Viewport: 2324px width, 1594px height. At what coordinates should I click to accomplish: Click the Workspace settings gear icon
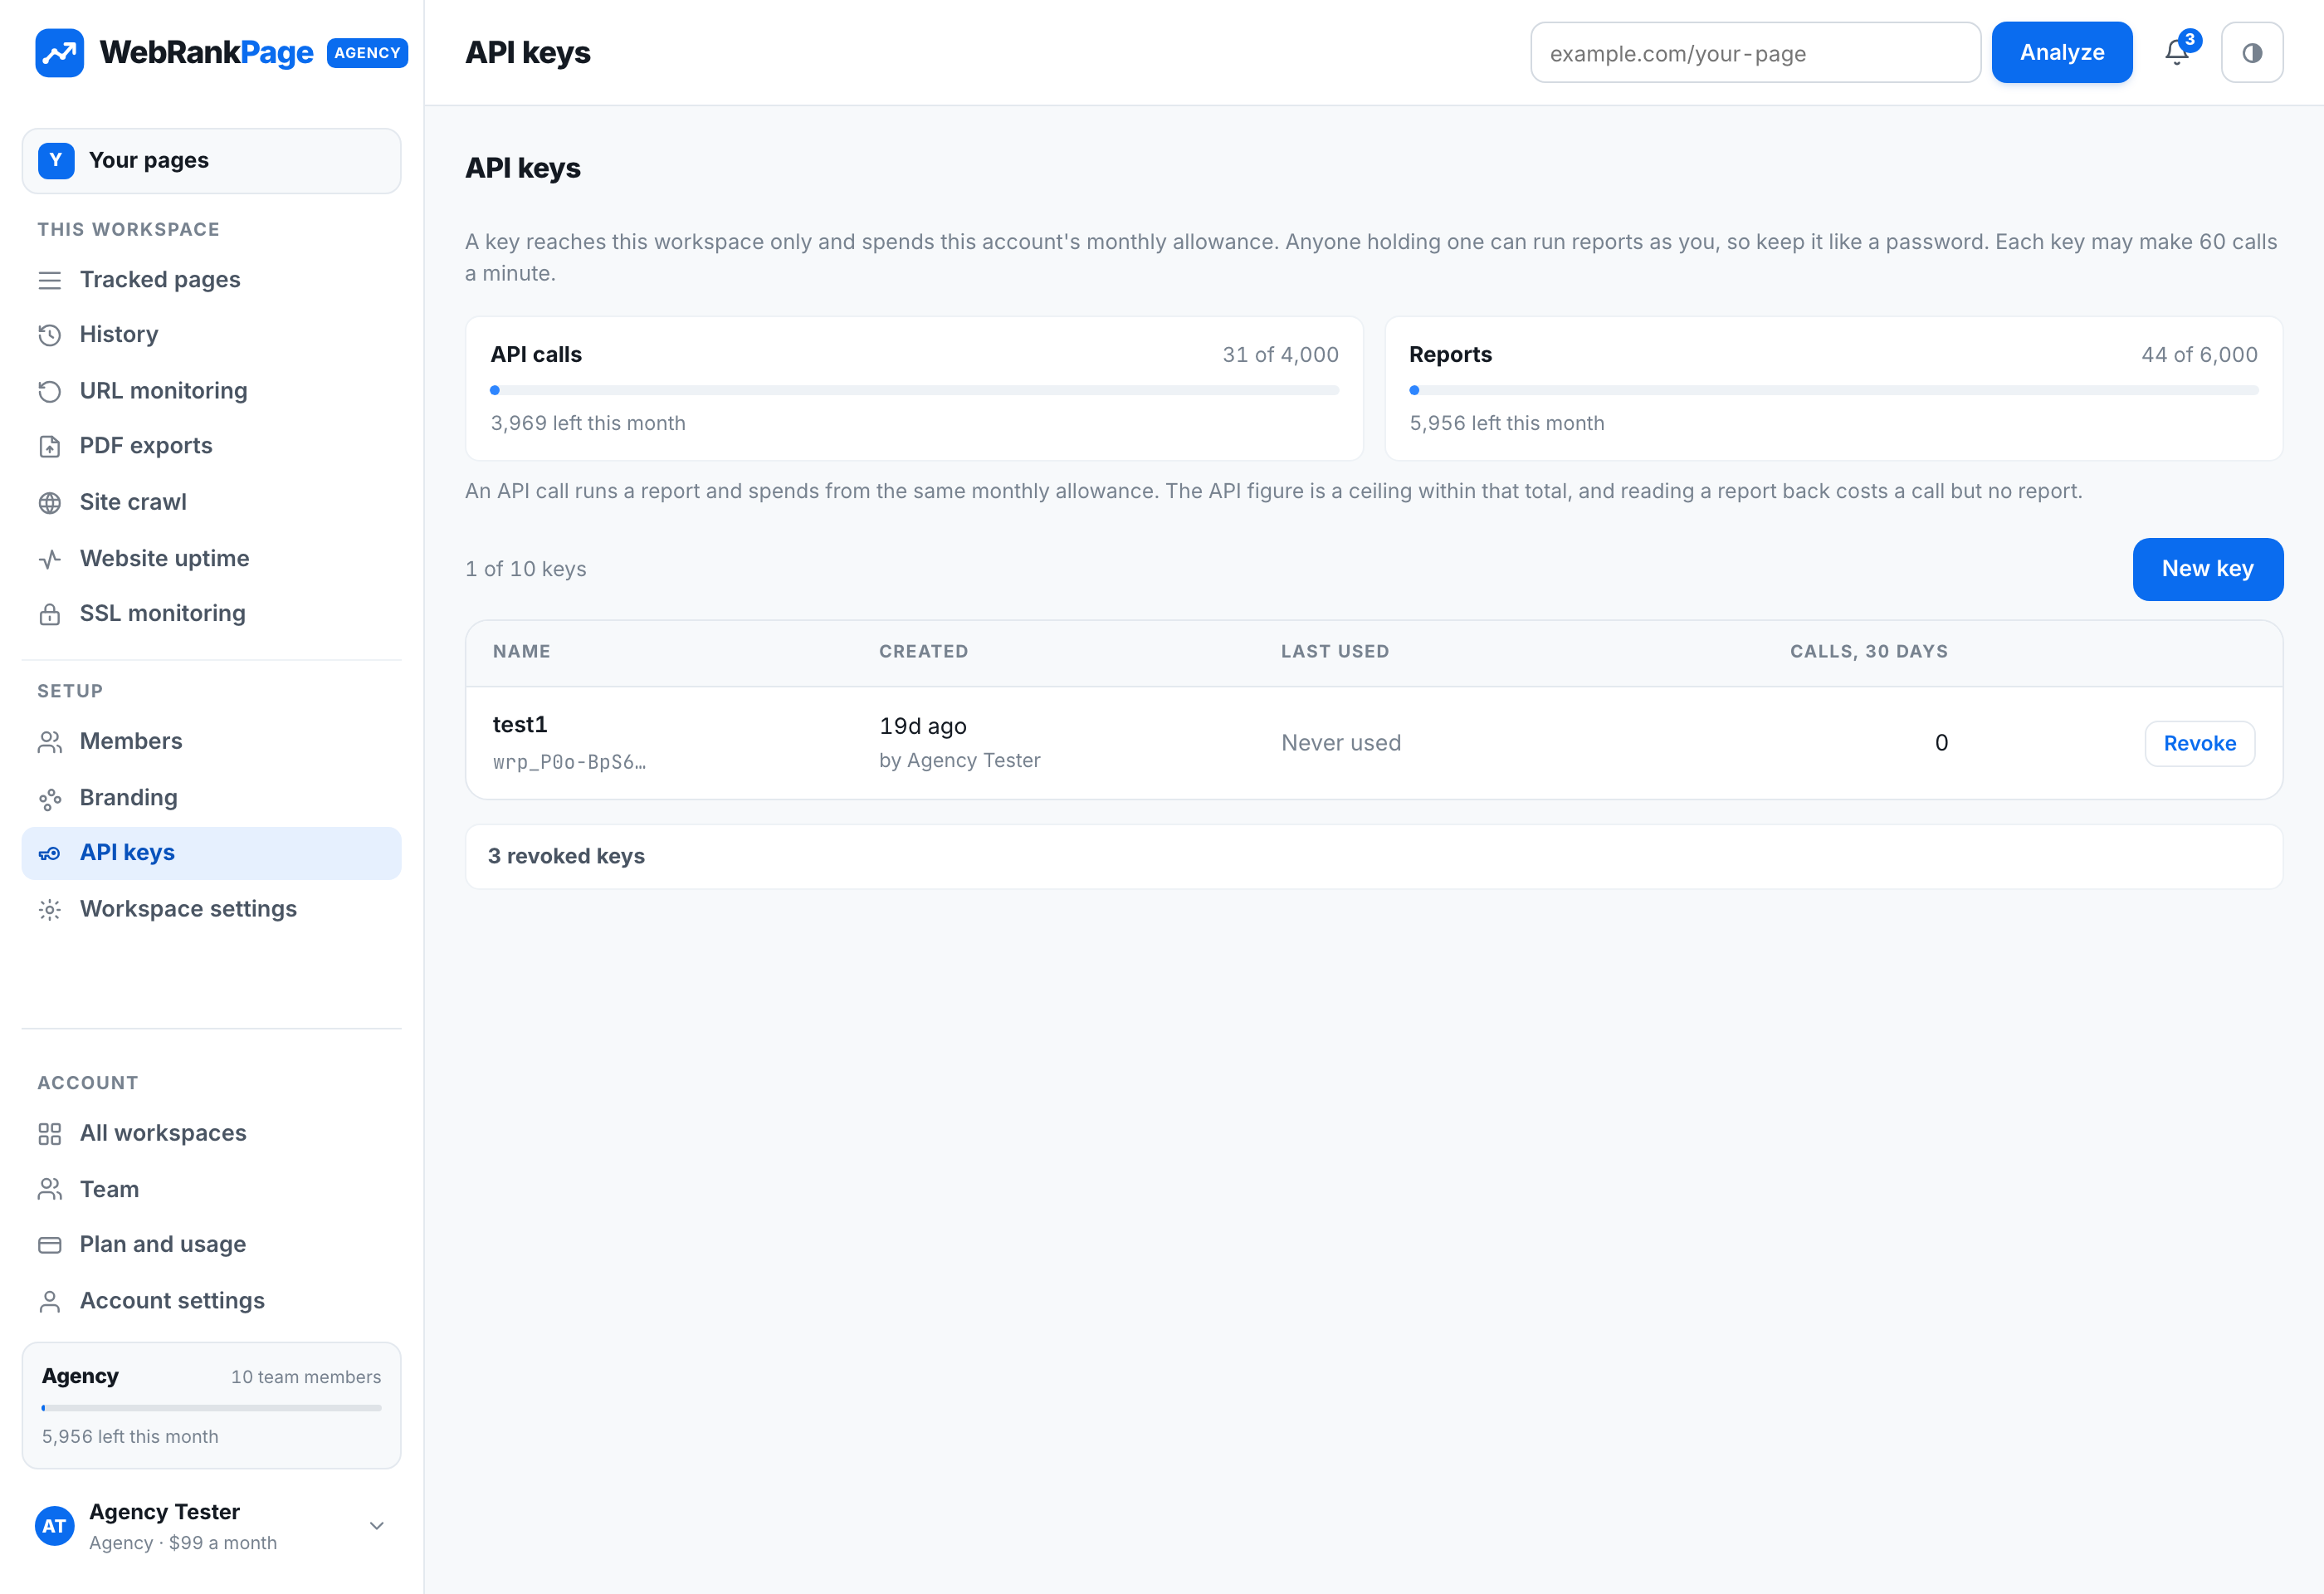coord(50,909)
